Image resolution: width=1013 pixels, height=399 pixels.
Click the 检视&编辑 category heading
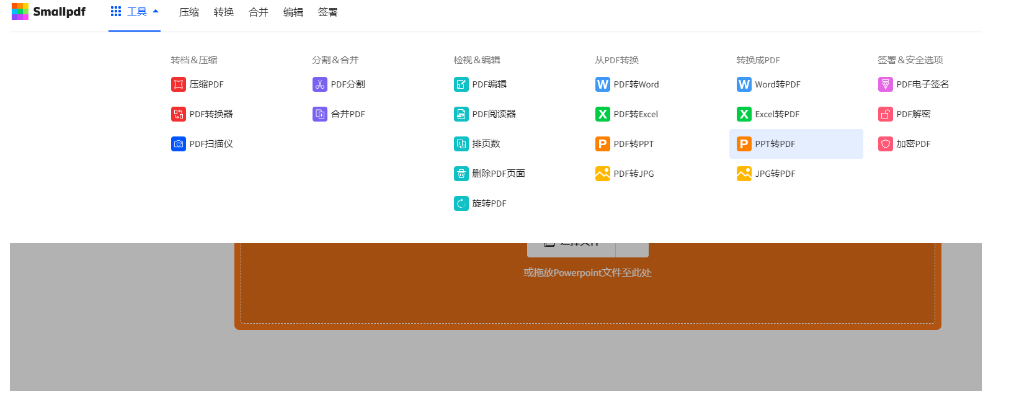(x=477, y=60)
